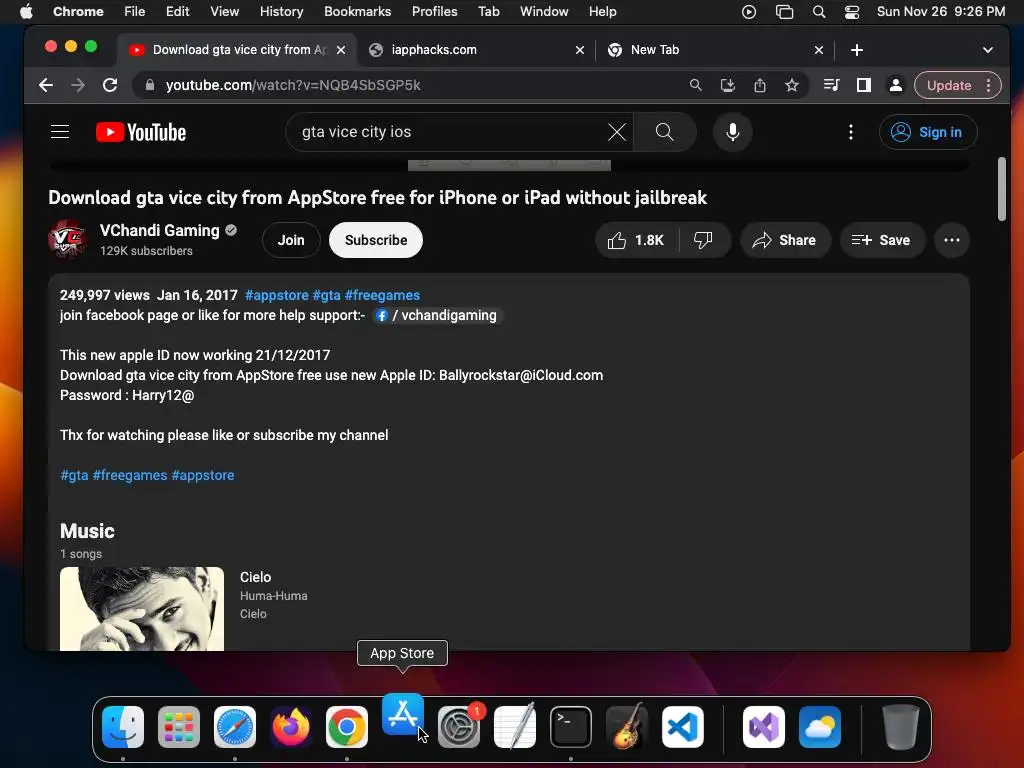Go forward in browser history

coord(78,85)
